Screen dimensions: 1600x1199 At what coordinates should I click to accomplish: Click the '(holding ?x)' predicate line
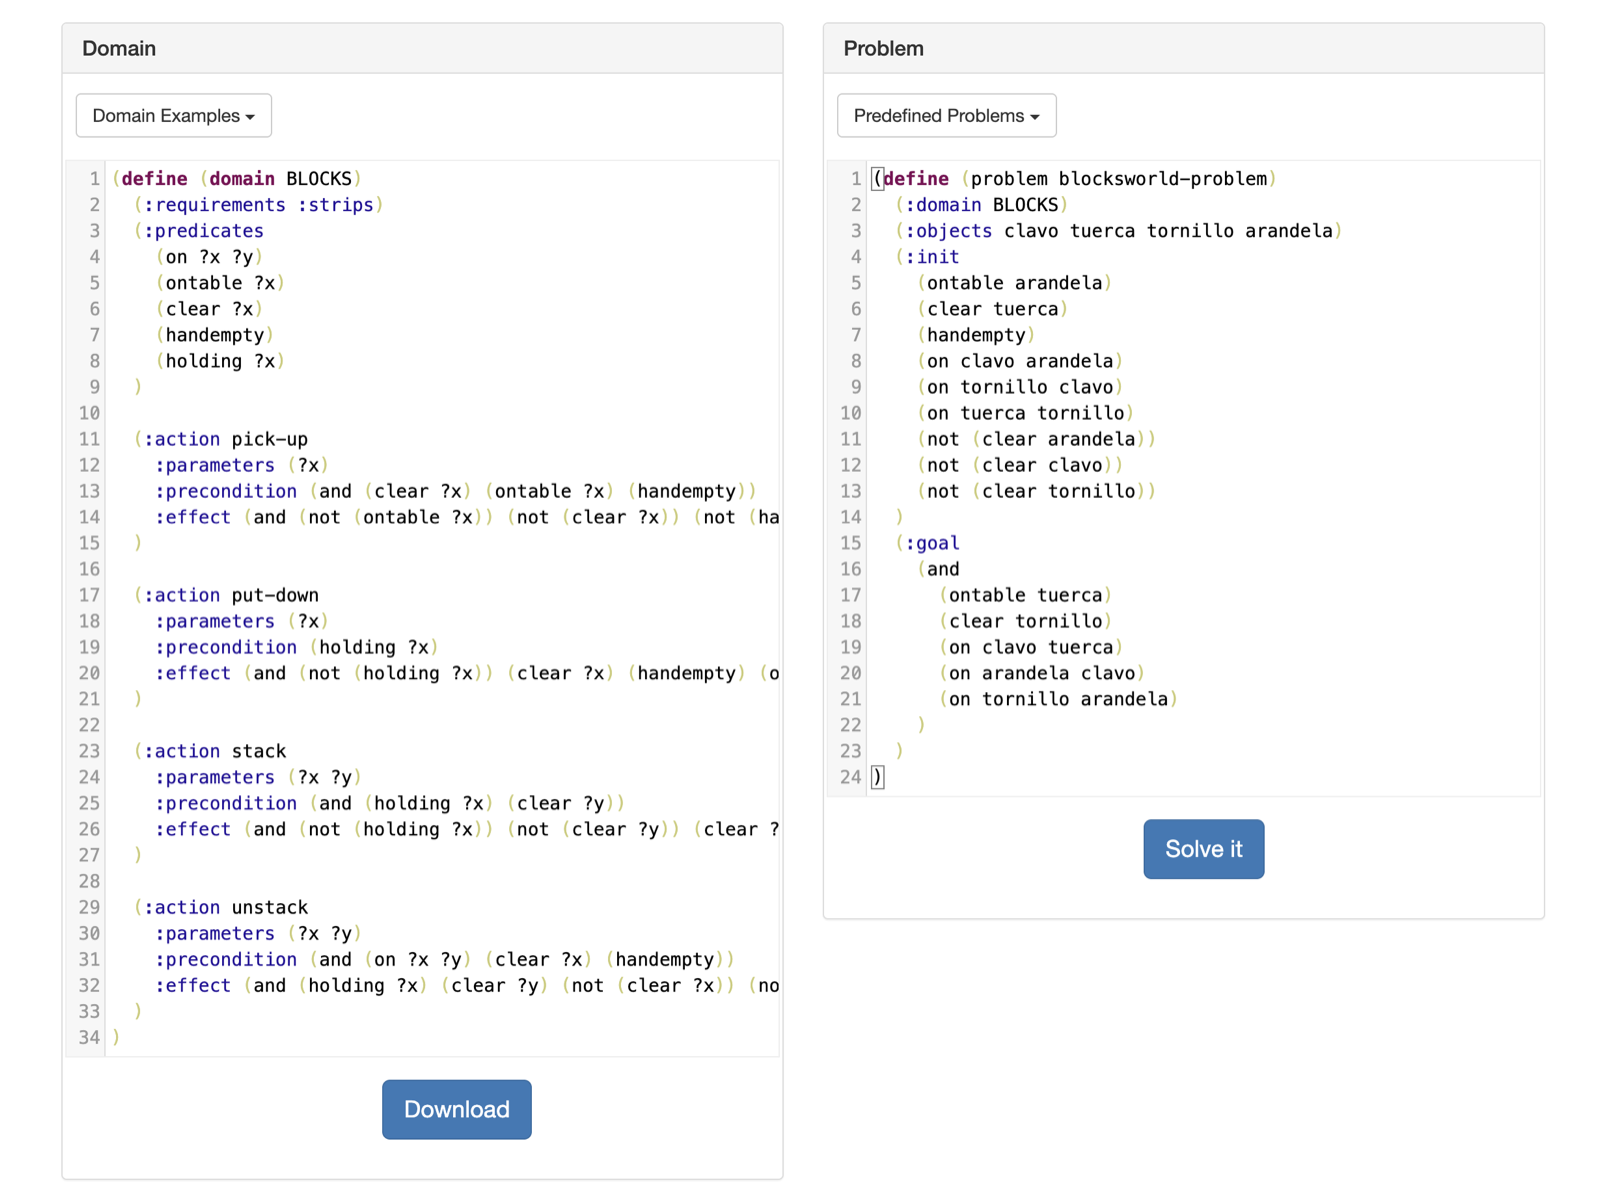(221, 361)
